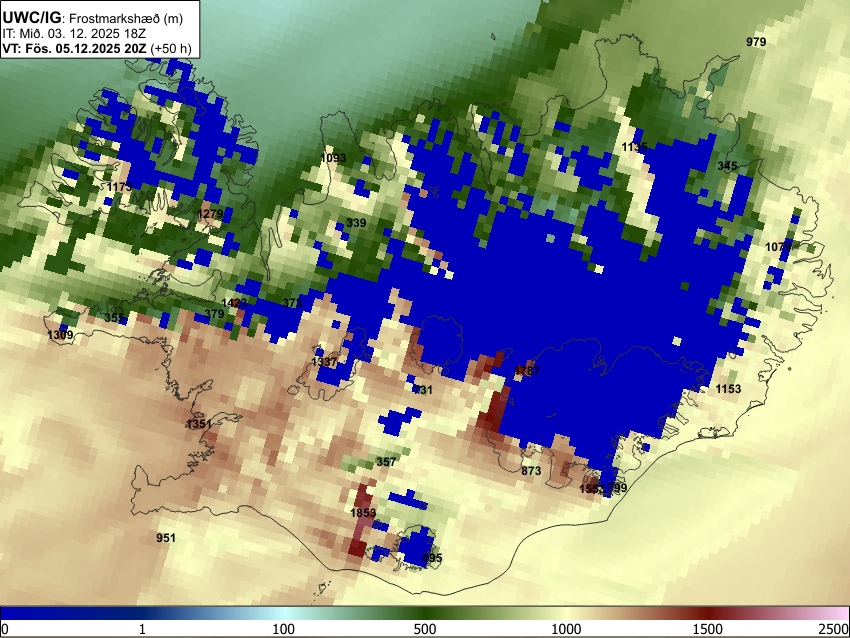Click the freezing level value 1153

[728, 389]
